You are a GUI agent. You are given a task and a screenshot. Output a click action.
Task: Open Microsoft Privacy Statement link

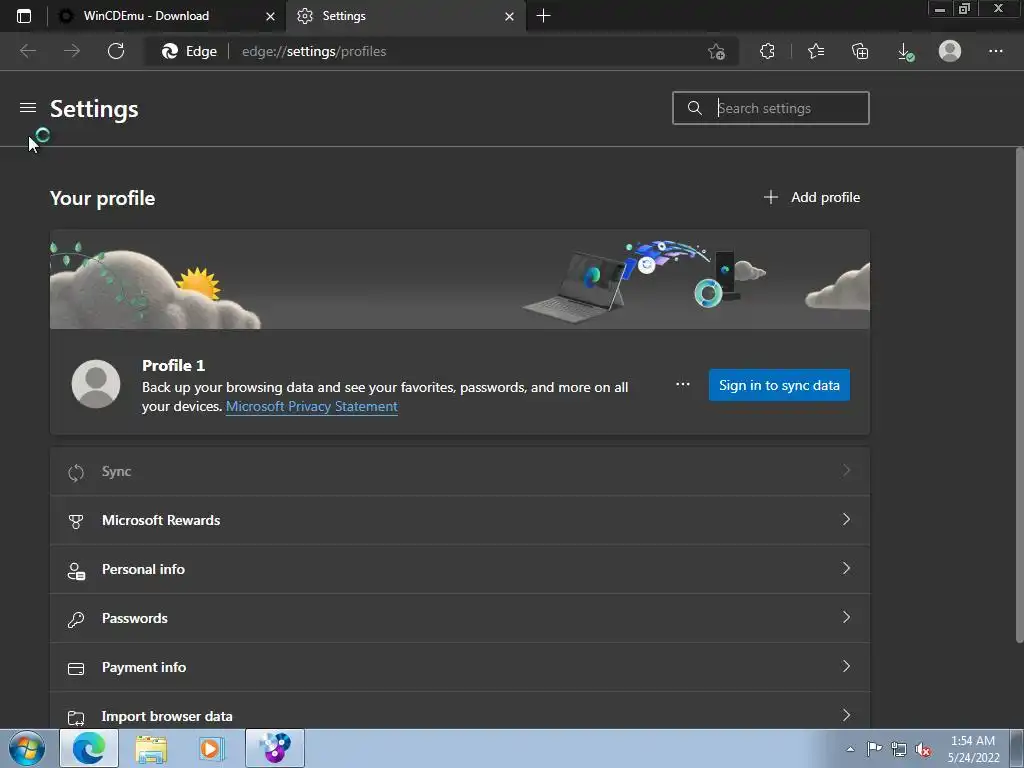pyautogui.click(x=312, y=406)
